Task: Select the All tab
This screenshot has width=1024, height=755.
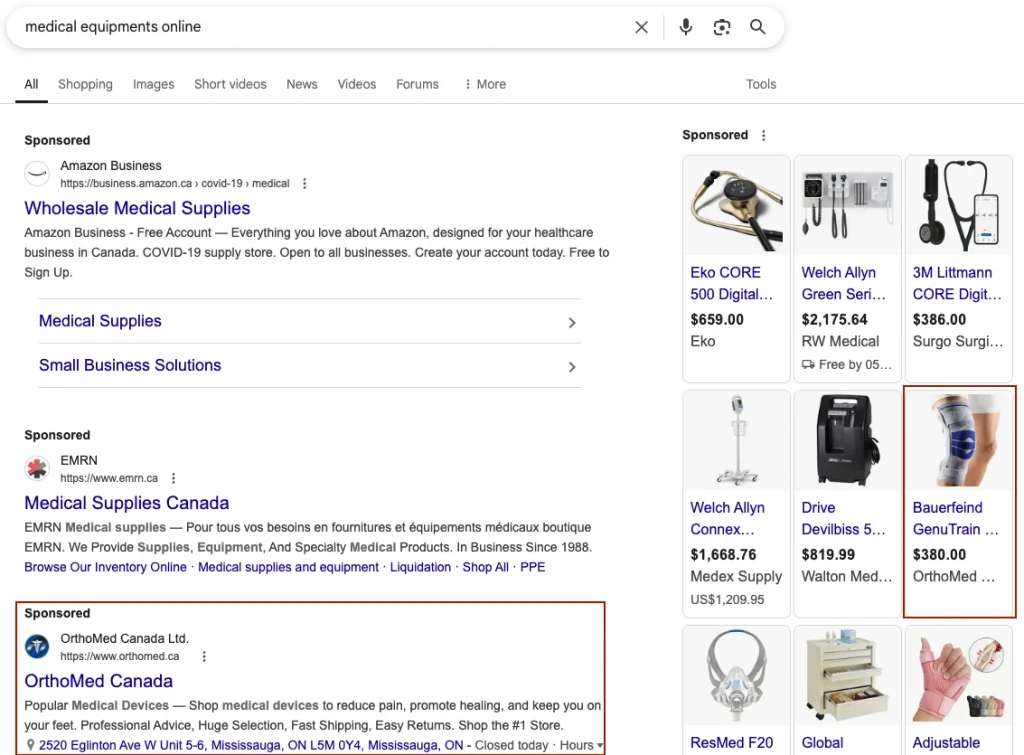Action: [31, 84]
